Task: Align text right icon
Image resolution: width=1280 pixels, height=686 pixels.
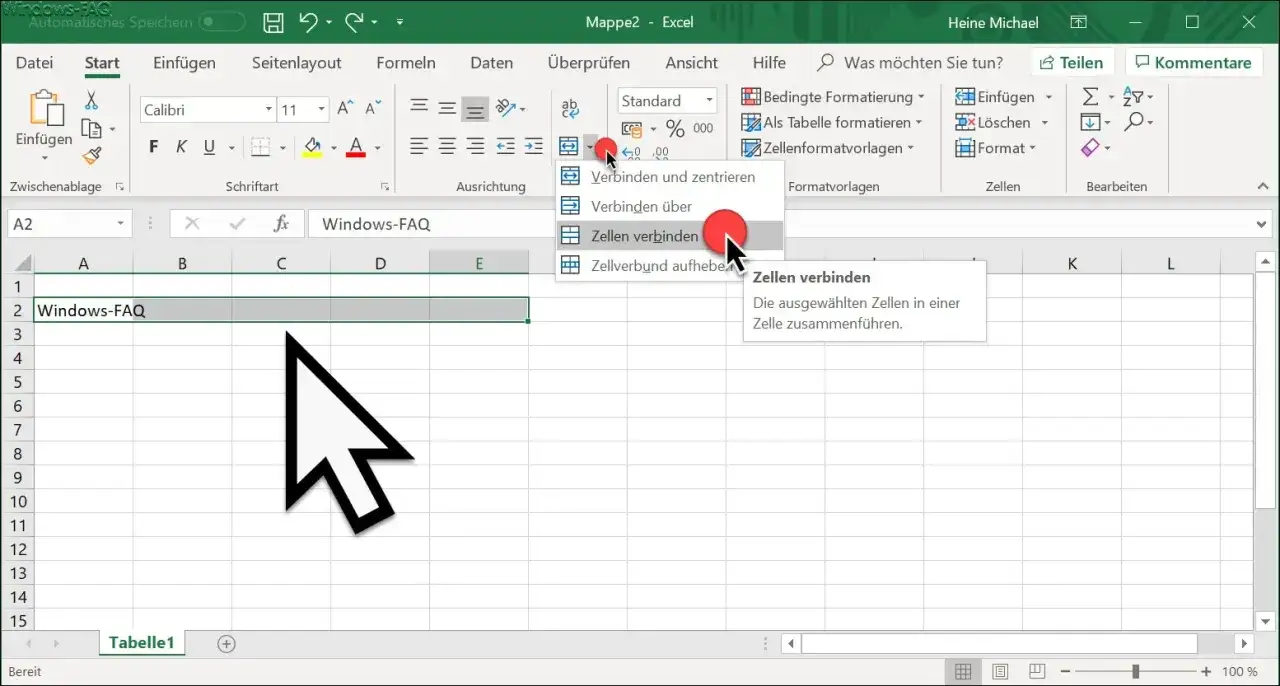Action: pos(475,147)
